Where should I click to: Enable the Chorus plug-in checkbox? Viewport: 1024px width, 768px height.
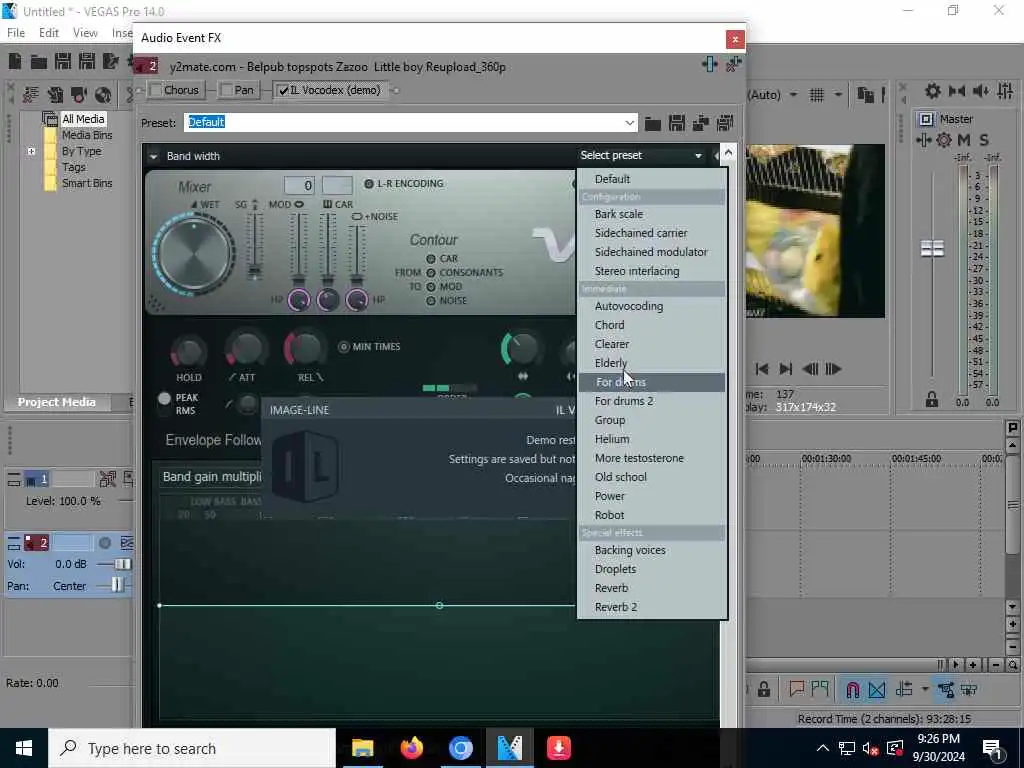click(x=156, y=90)
